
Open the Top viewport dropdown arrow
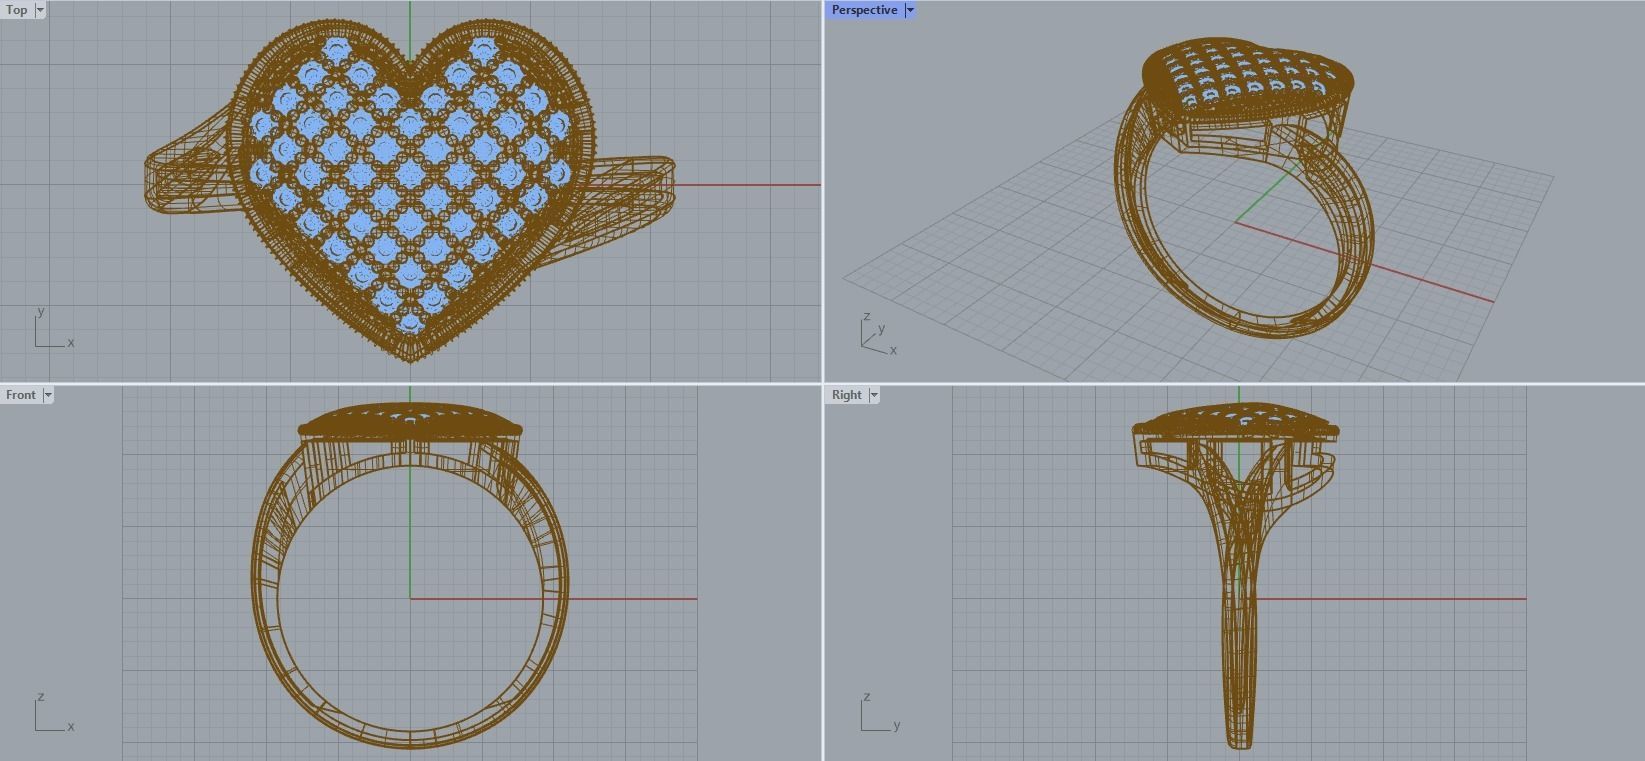[40, 10]
